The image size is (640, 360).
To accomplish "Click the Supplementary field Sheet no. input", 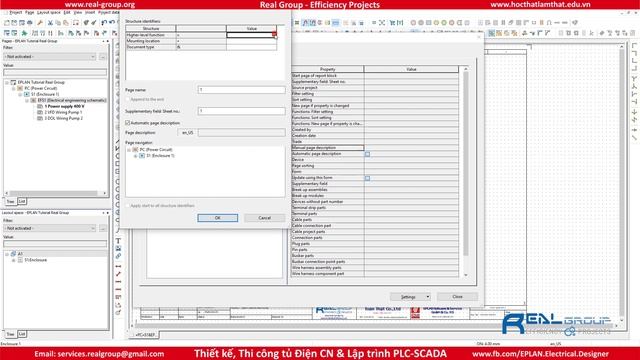I will (242, 111).
